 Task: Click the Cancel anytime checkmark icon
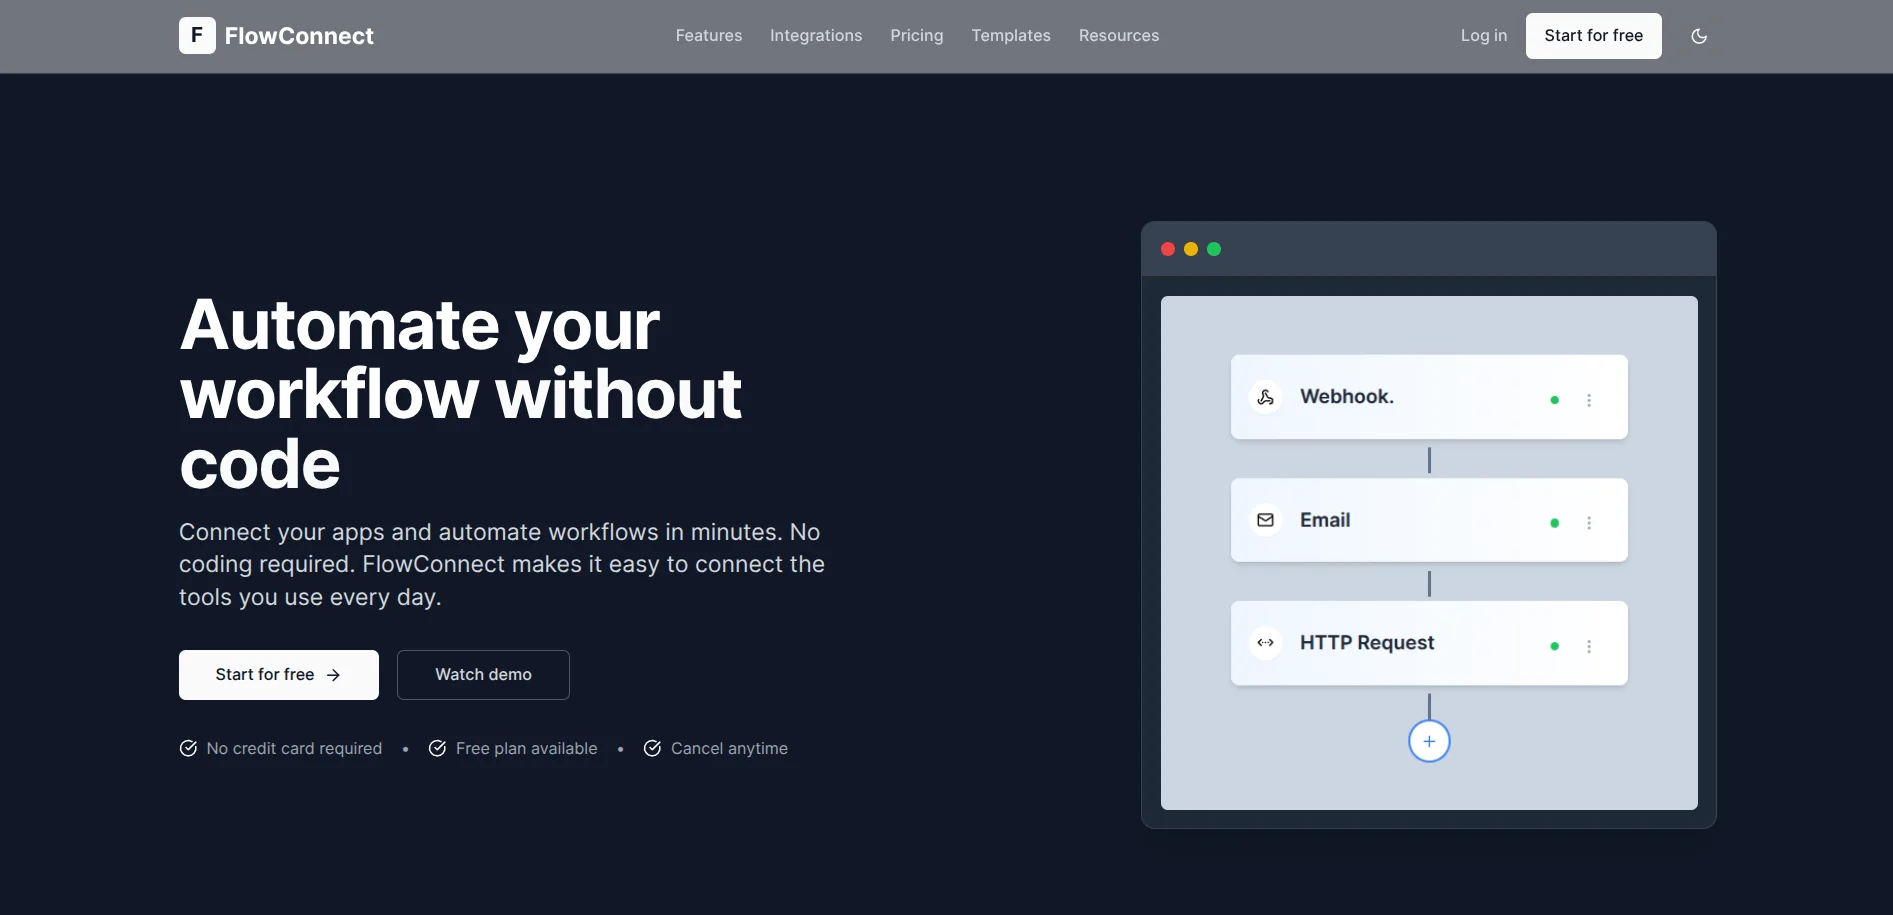pyautogui.click(x=652, y=748)
